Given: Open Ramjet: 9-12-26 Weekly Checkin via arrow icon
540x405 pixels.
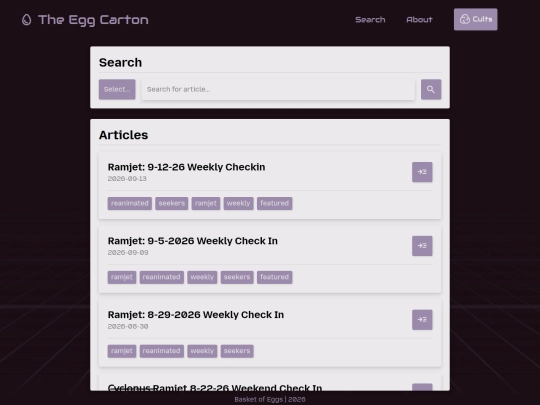Looking at the screenshot, I should click(x=422, y=172).
